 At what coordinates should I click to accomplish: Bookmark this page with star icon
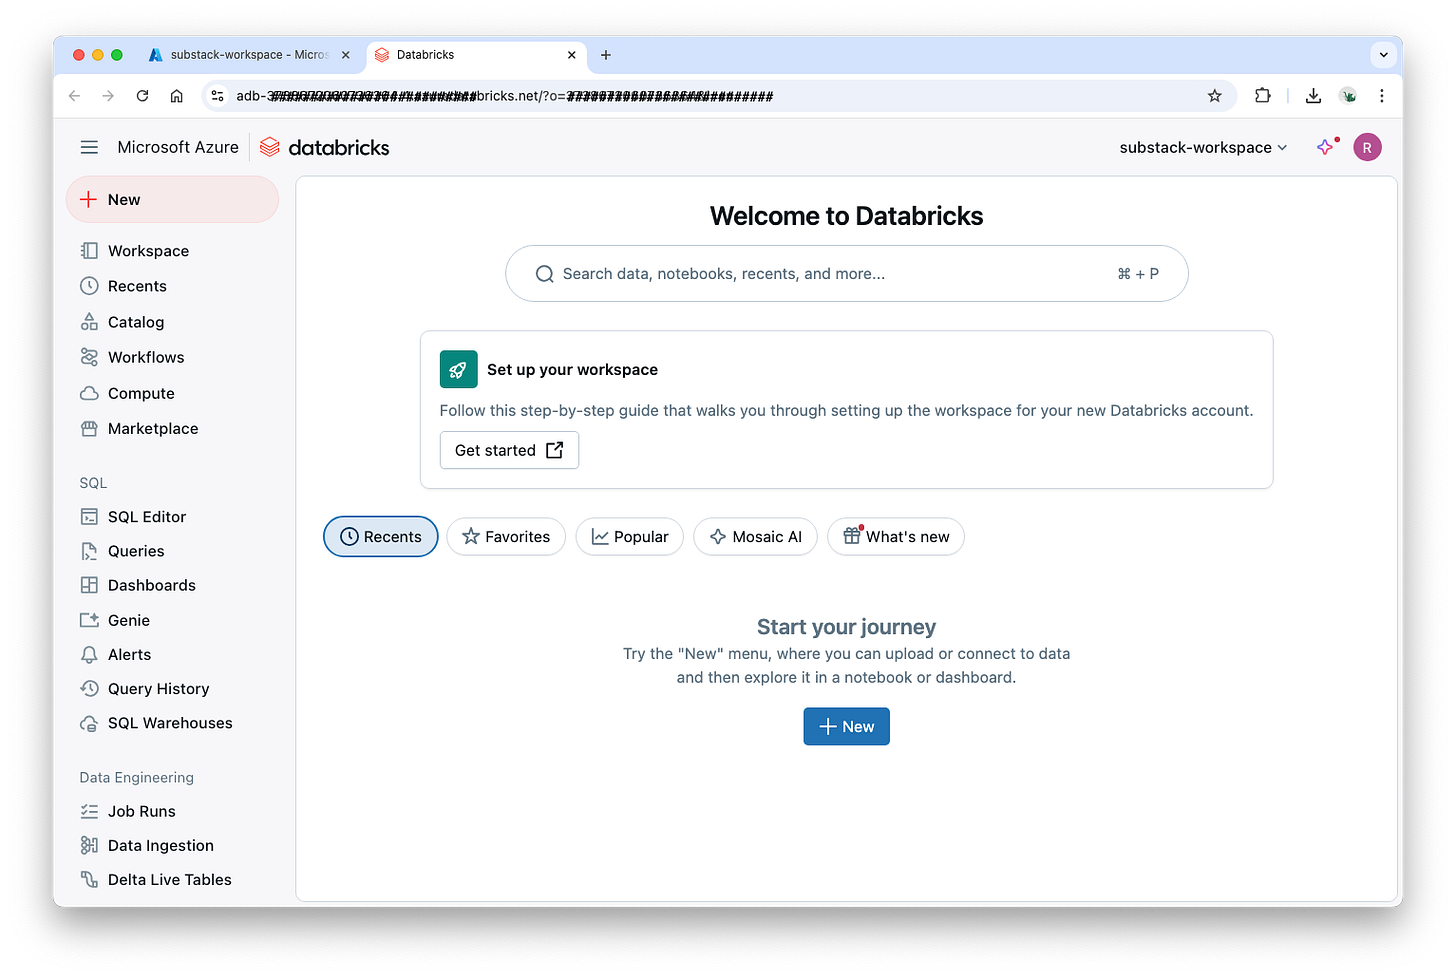pyautogui.click(x=1214, y=96)
